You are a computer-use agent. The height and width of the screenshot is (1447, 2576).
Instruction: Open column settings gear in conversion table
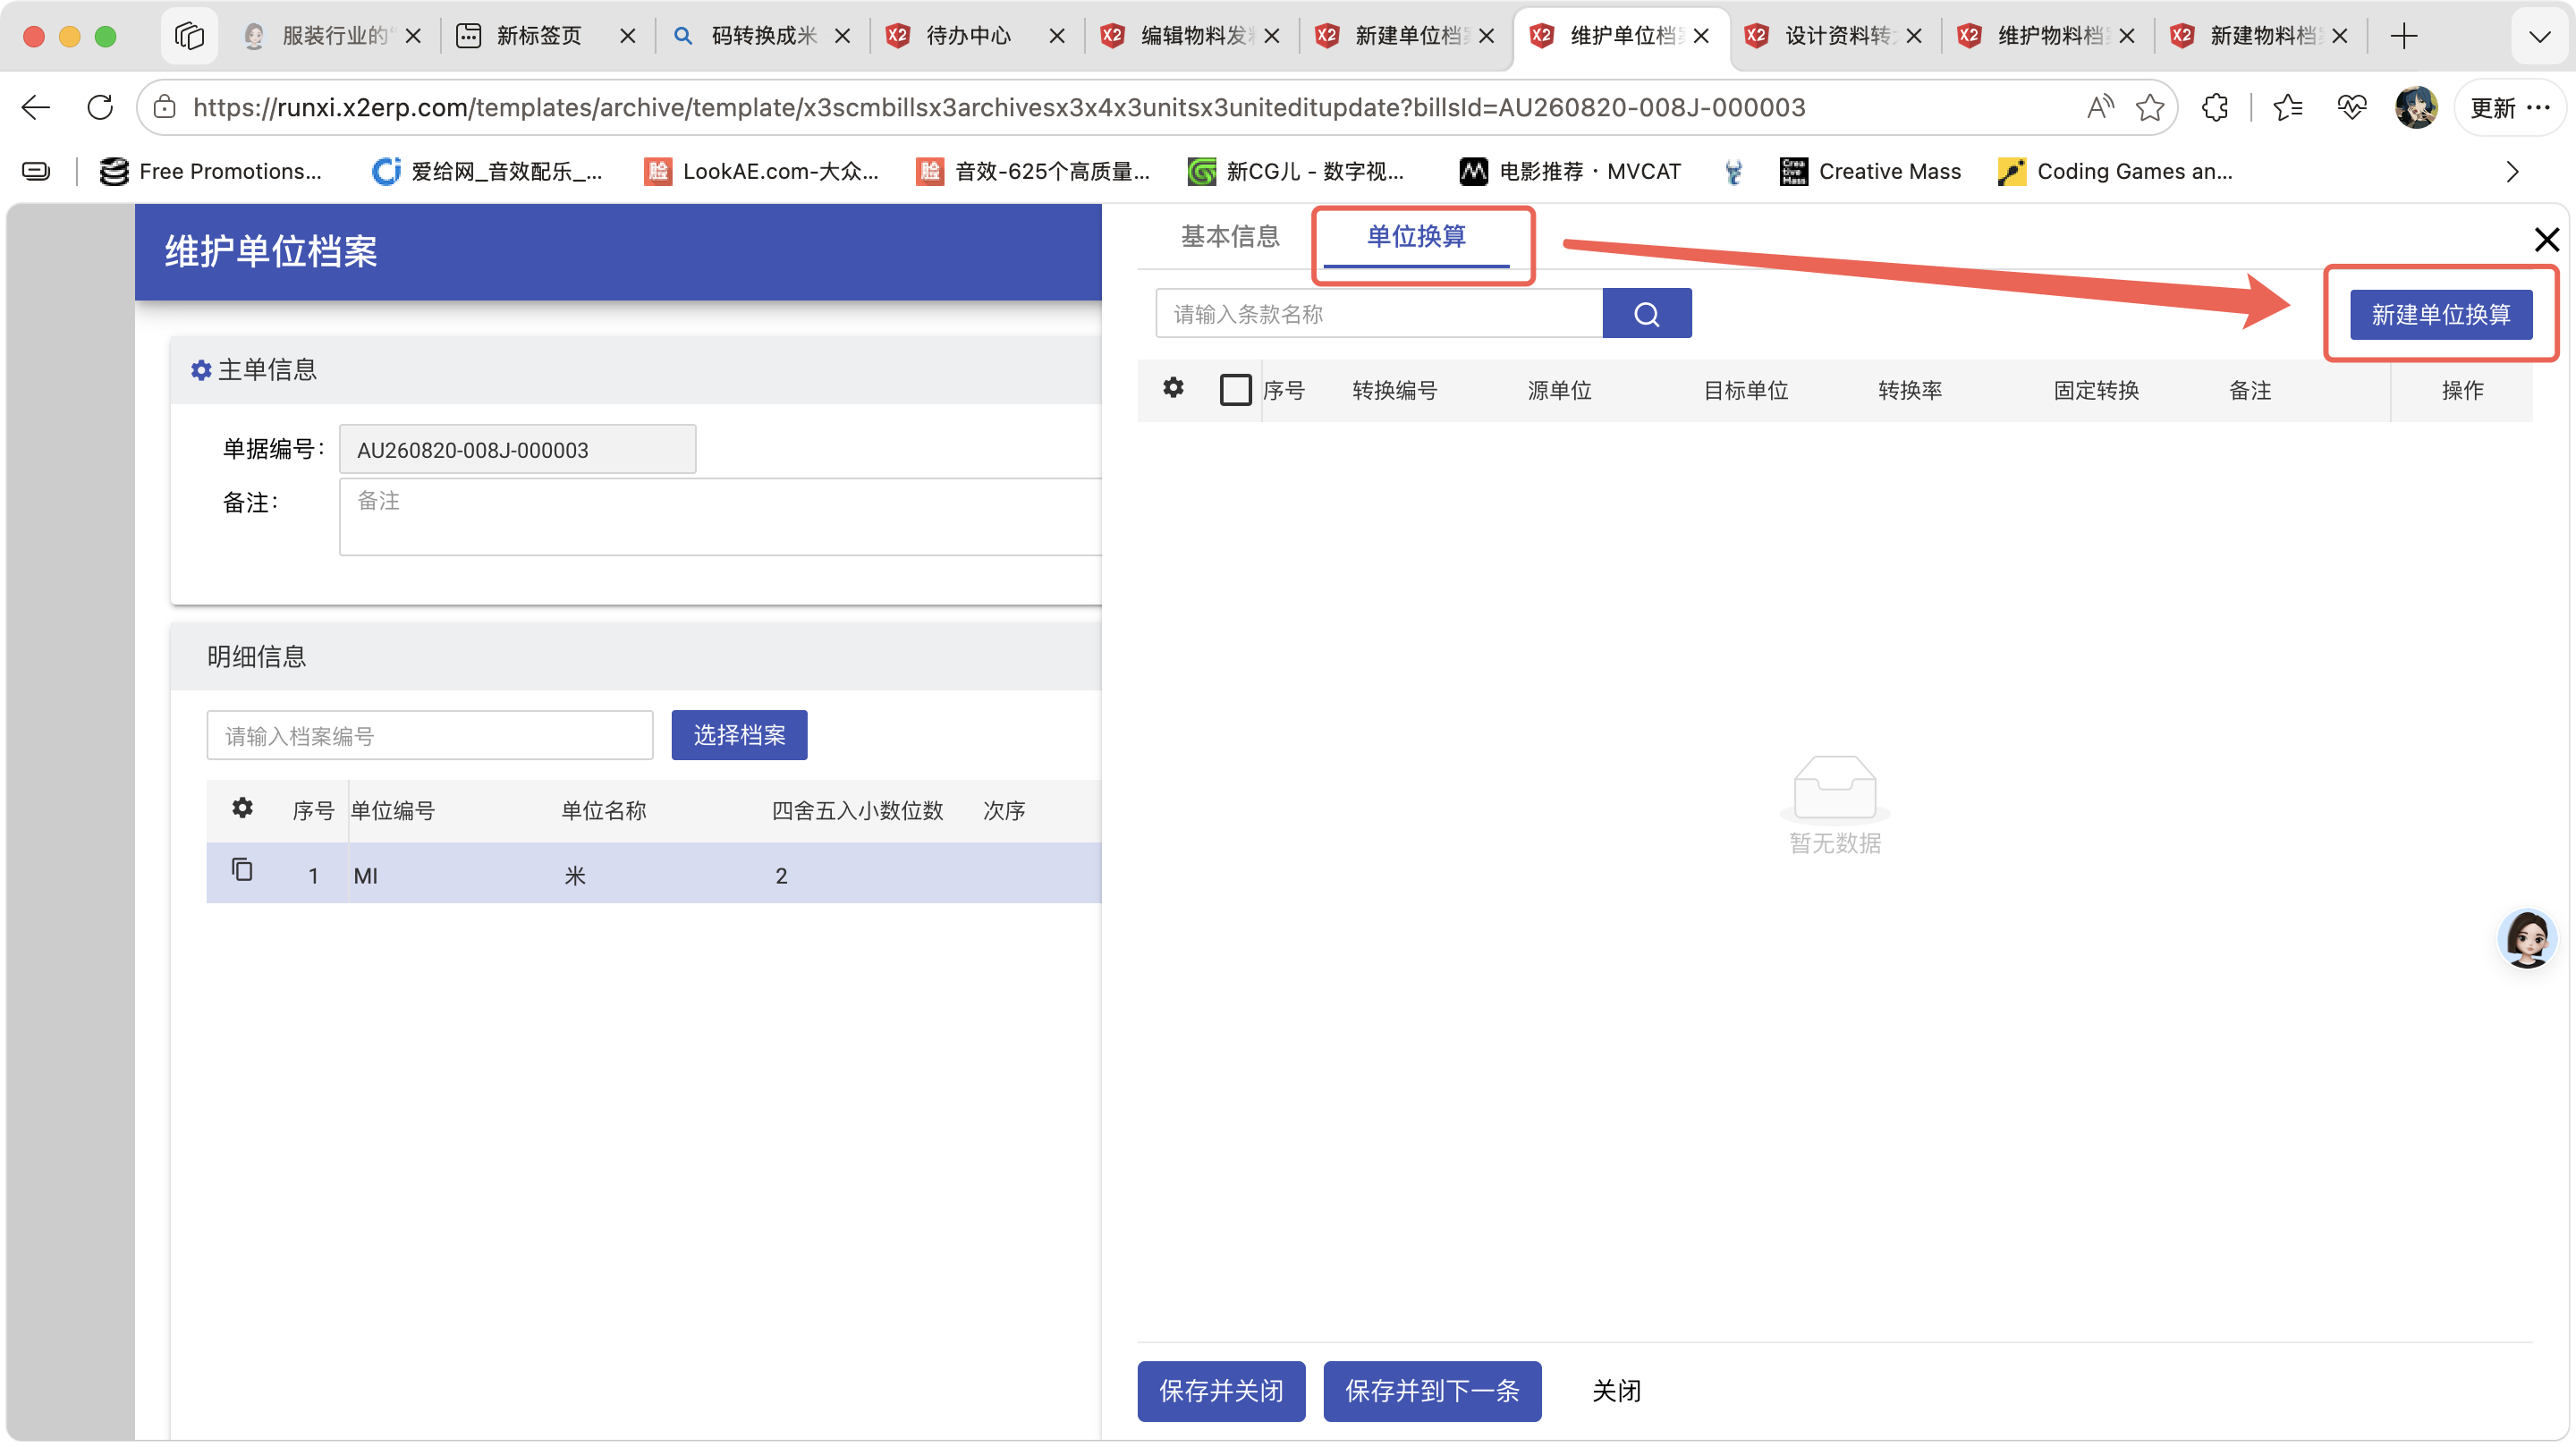click(1173, 388)
